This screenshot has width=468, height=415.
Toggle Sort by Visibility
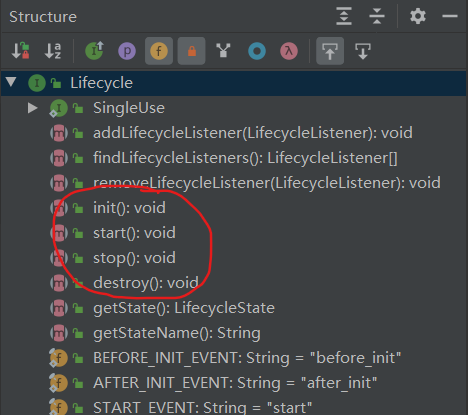coord(20,51)
